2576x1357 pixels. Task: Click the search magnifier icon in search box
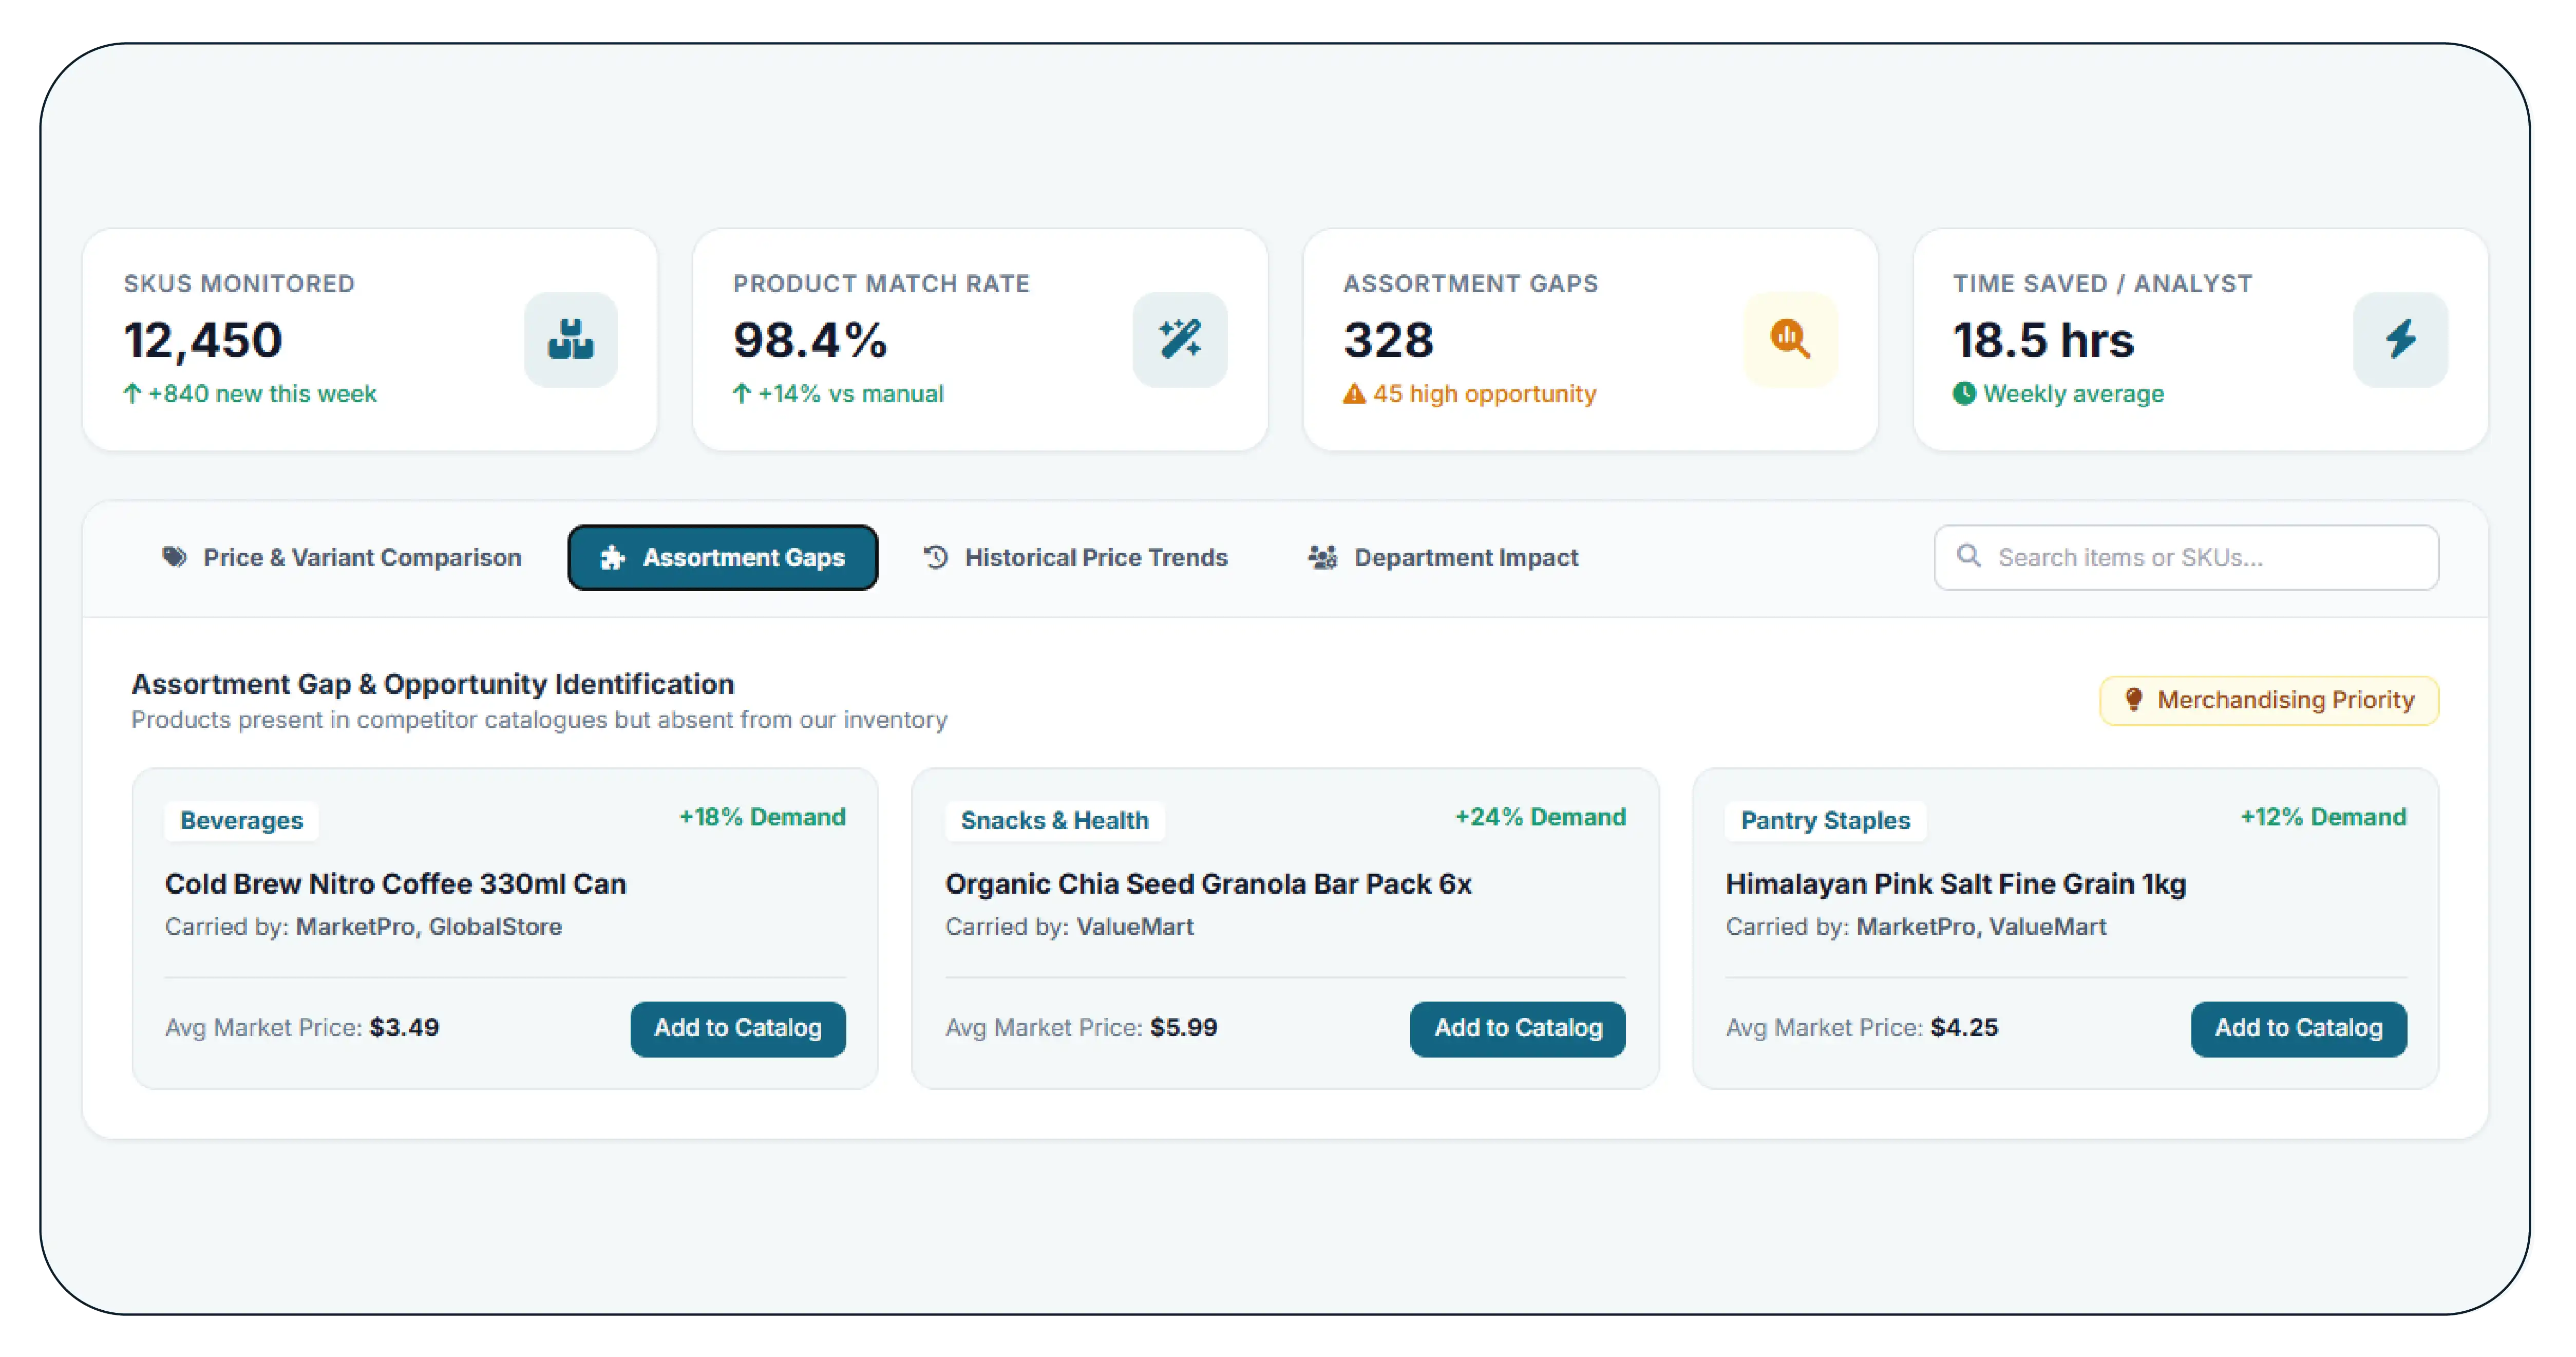1968,556
